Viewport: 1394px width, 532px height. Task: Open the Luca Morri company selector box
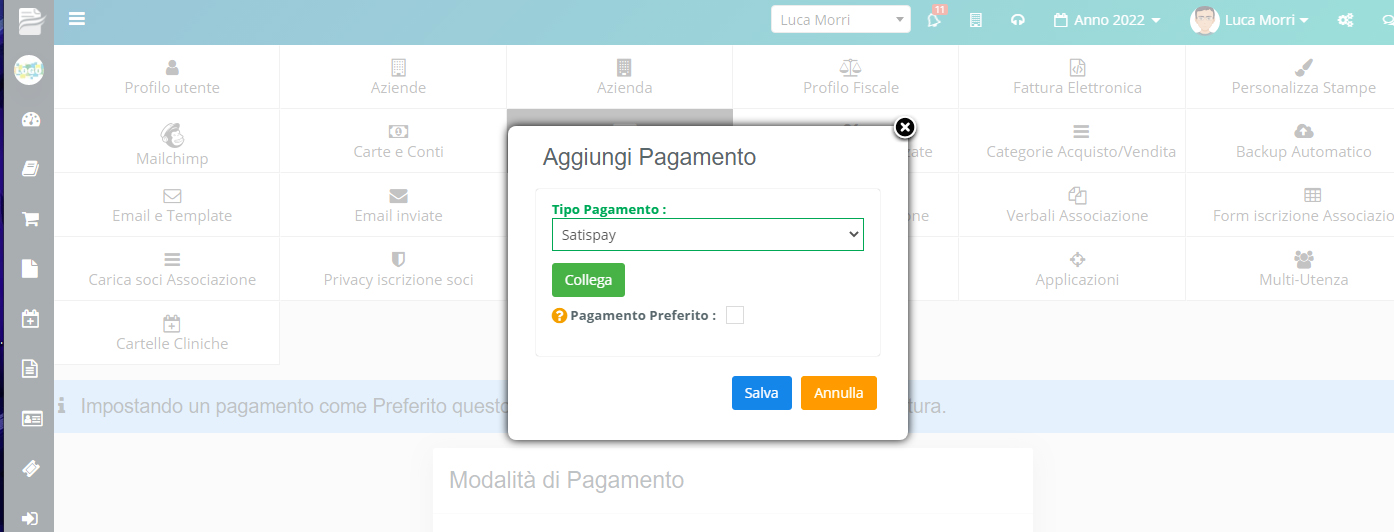click(841, 19)
